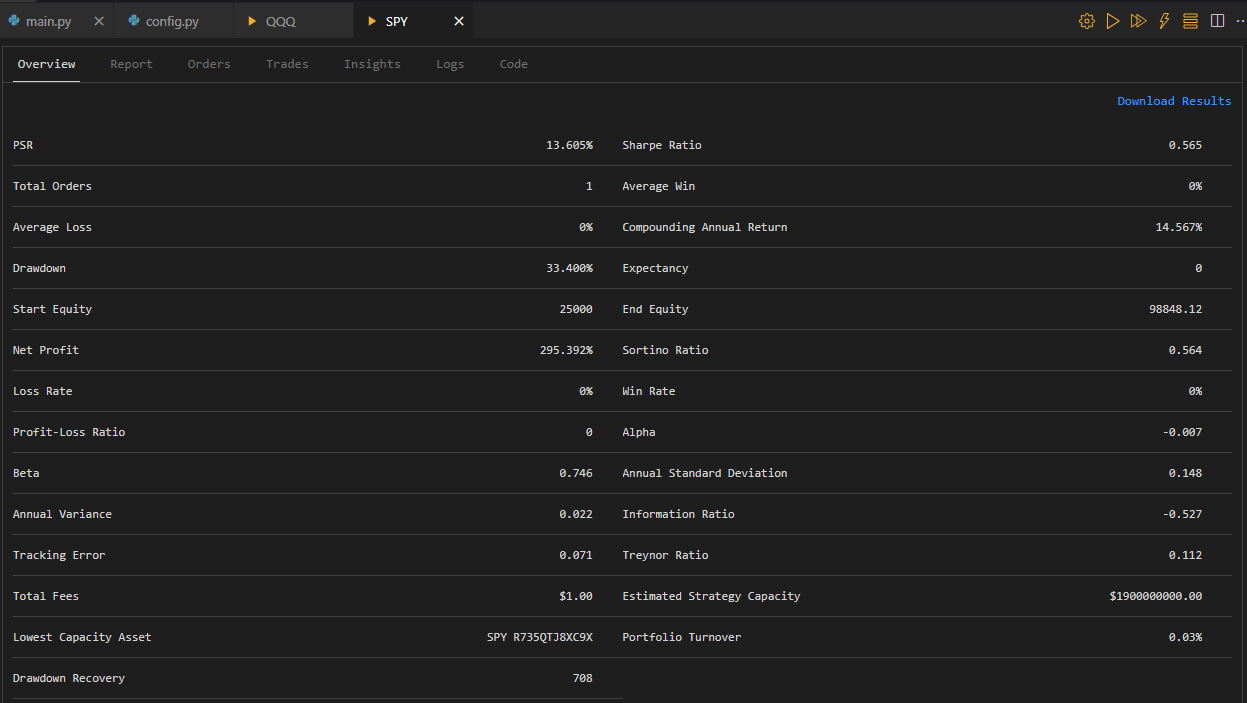Image resolution: width=1247 pixels, height=703 pixels.
Task: Click the PSR value 13.605%
Action: (x=569, y=145)
